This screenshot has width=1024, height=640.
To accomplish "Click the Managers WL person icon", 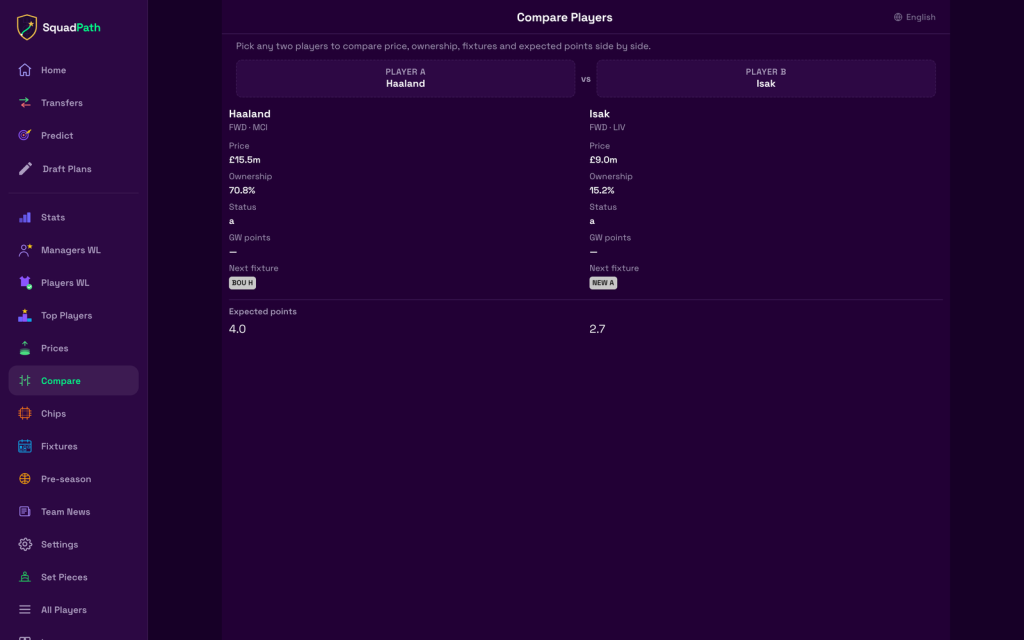I will [x=25, y=250].
